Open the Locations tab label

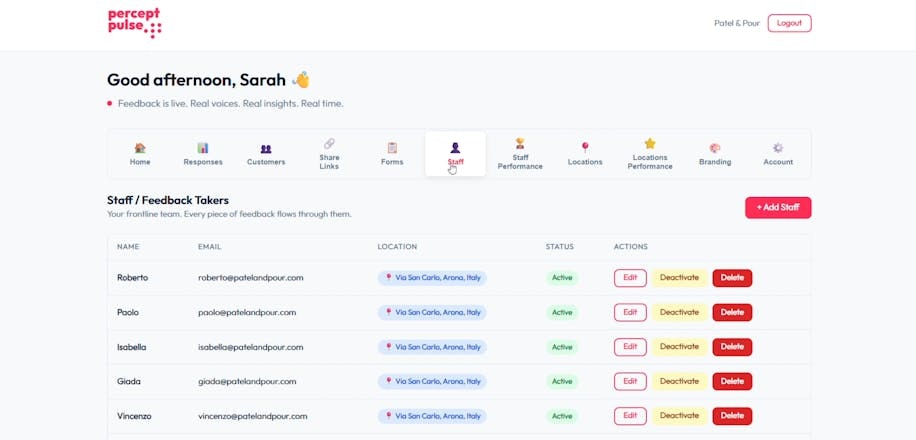(x=585, y=162)
